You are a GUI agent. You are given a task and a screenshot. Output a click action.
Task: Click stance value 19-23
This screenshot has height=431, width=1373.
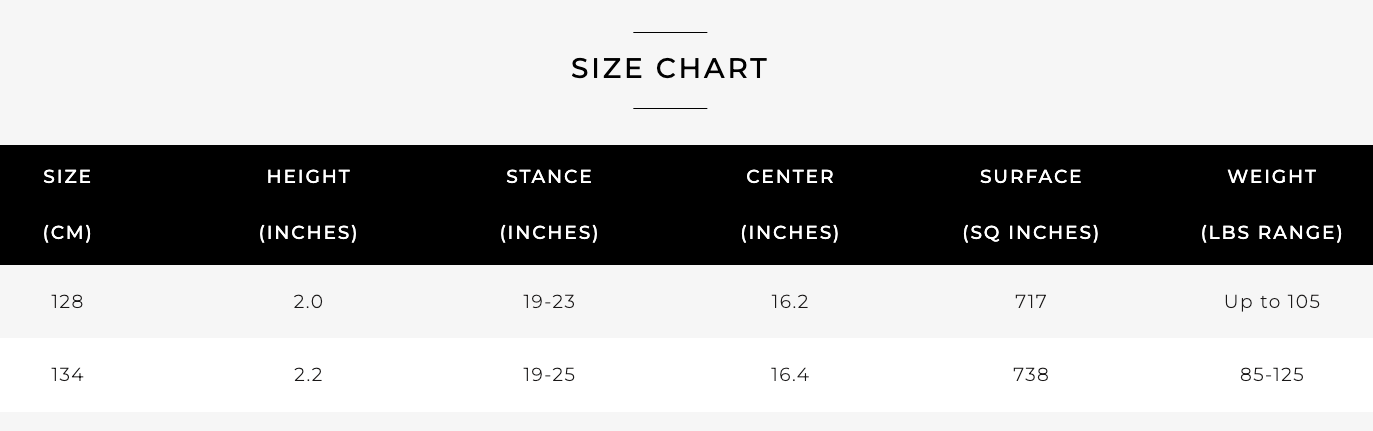click(x=549, y=302)
